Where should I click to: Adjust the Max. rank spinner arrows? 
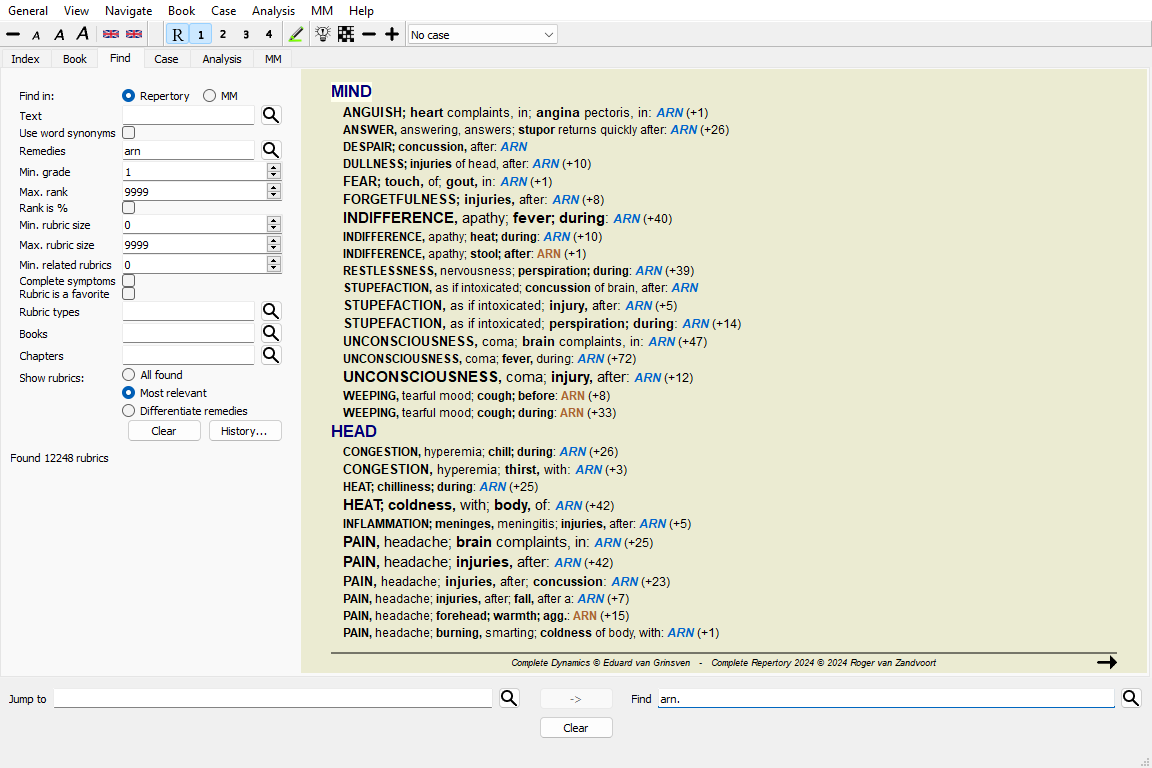[x=274, y=191]
